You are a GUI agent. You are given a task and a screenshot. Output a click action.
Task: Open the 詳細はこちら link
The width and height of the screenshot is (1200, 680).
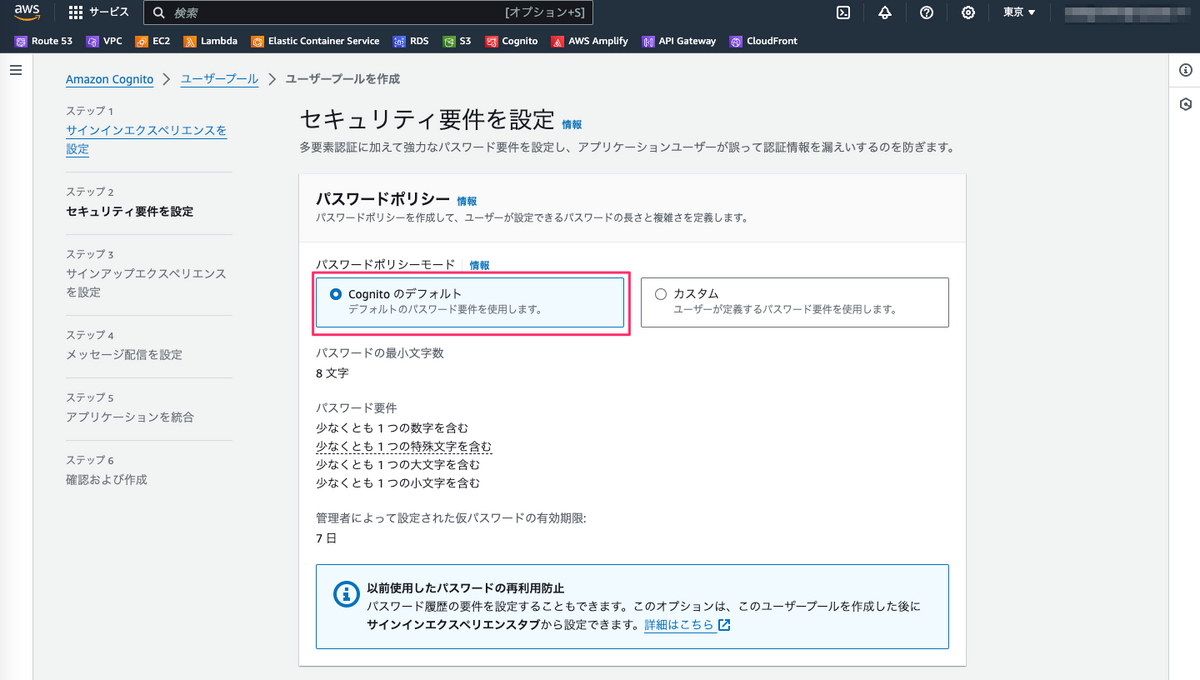point(680,625)
